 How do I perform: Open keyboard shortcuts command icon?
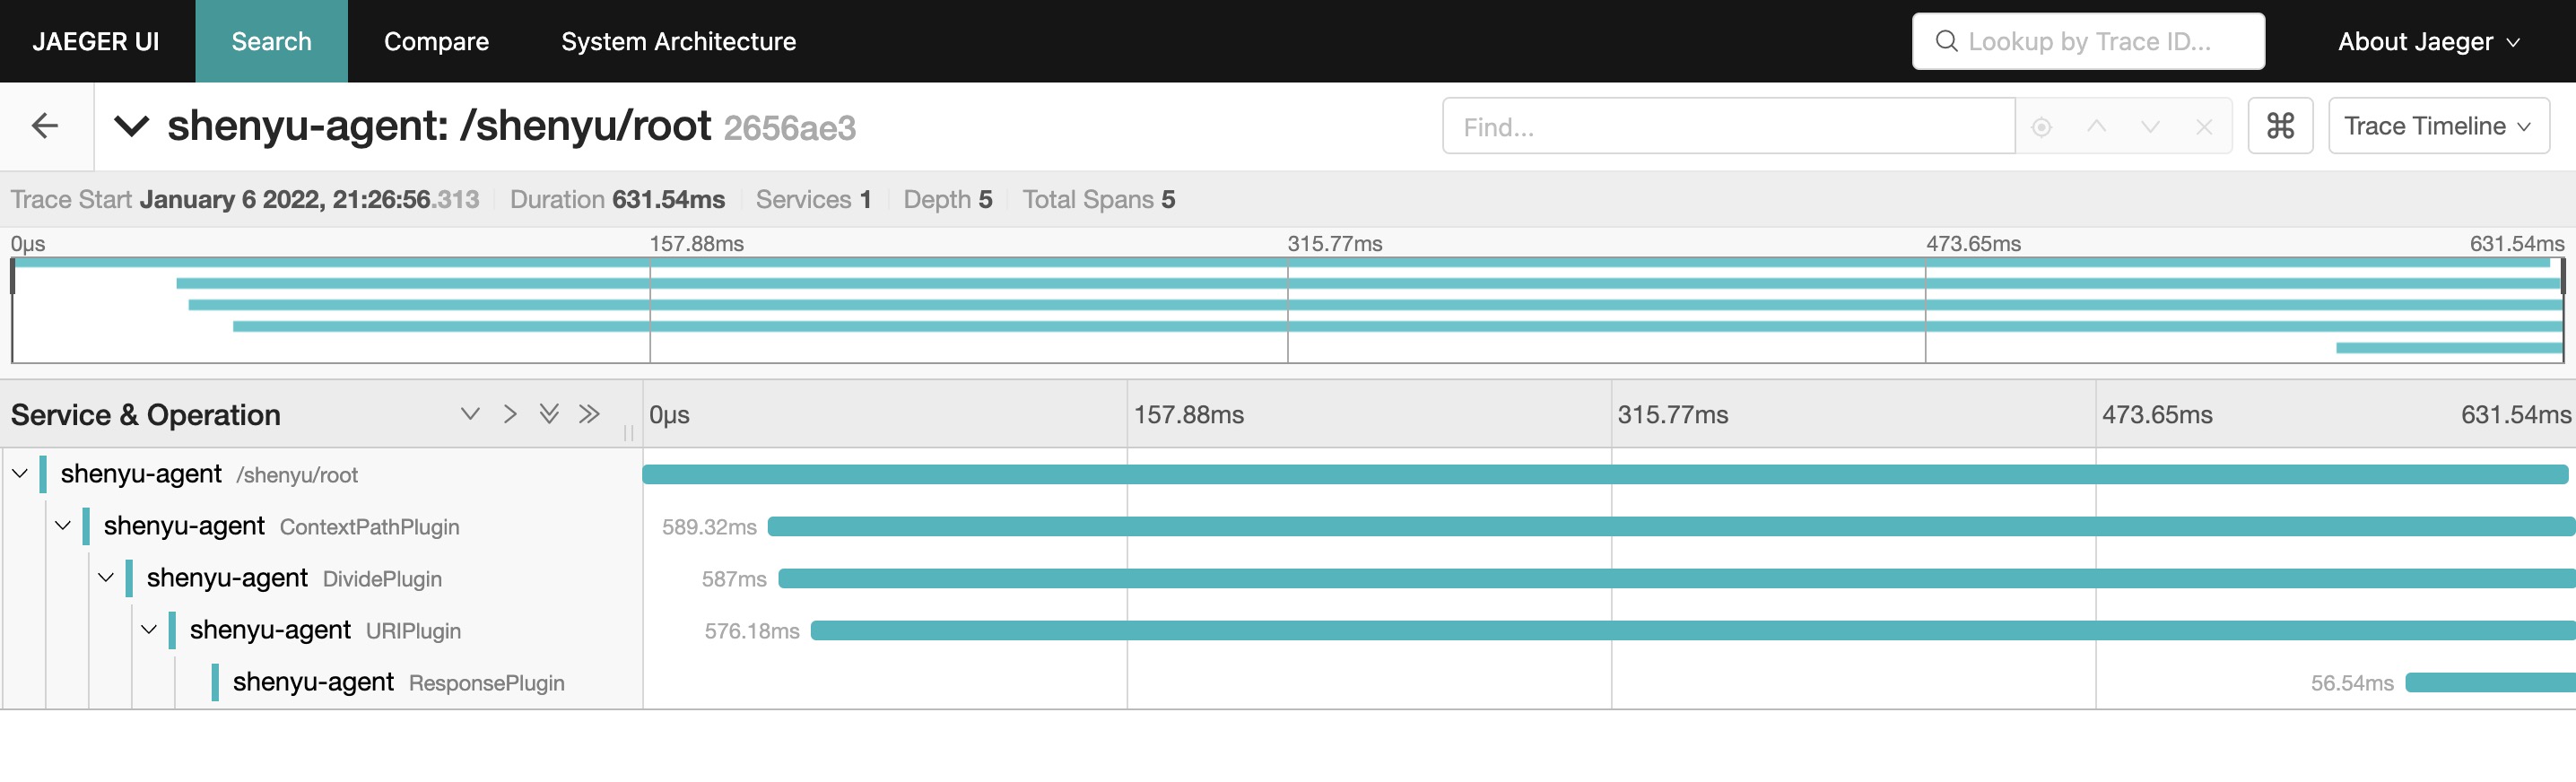(2279, 126)
